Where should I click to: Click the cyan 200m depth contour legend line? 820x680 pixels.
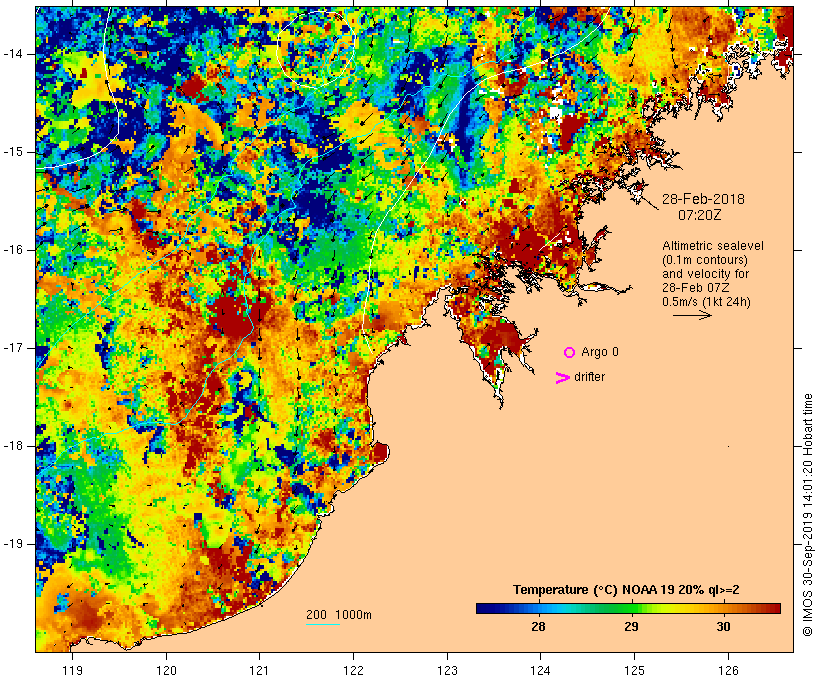[x=323, y=624]
